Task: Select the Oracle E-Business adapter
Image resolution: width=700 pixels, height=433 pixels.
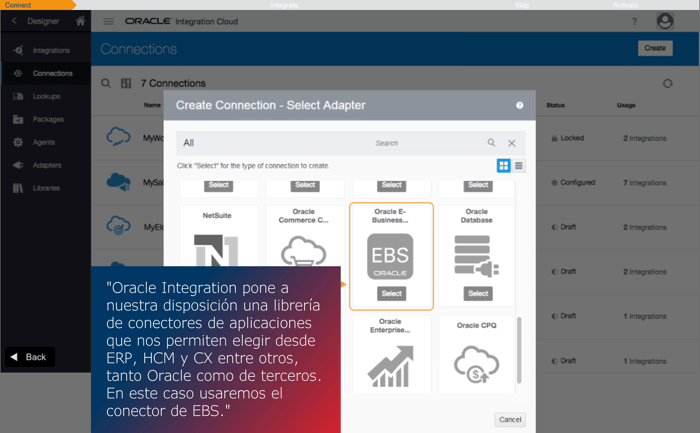Action: pos(392,294)
